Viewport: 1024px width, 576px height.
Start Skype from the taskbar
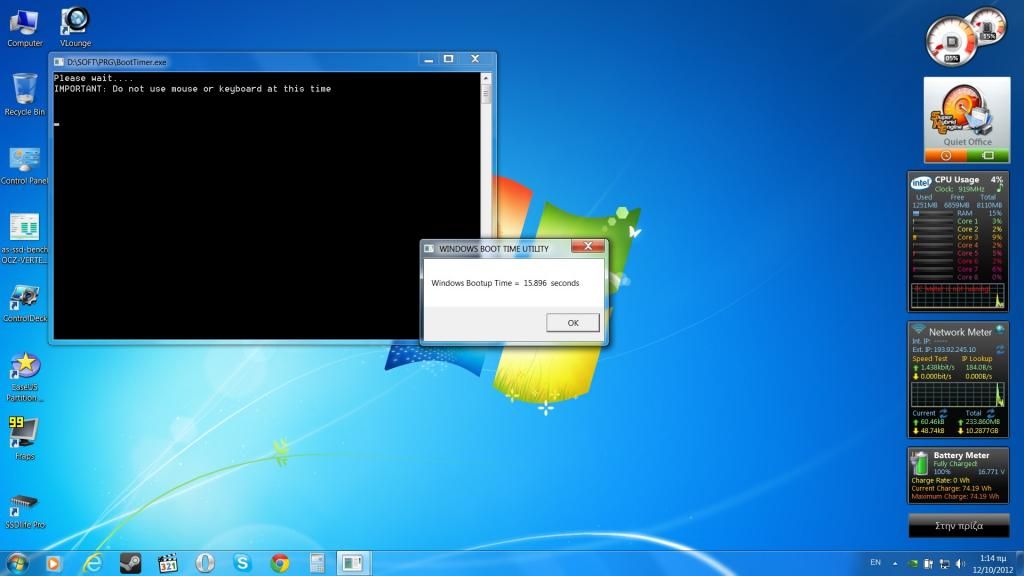point(242,563)
